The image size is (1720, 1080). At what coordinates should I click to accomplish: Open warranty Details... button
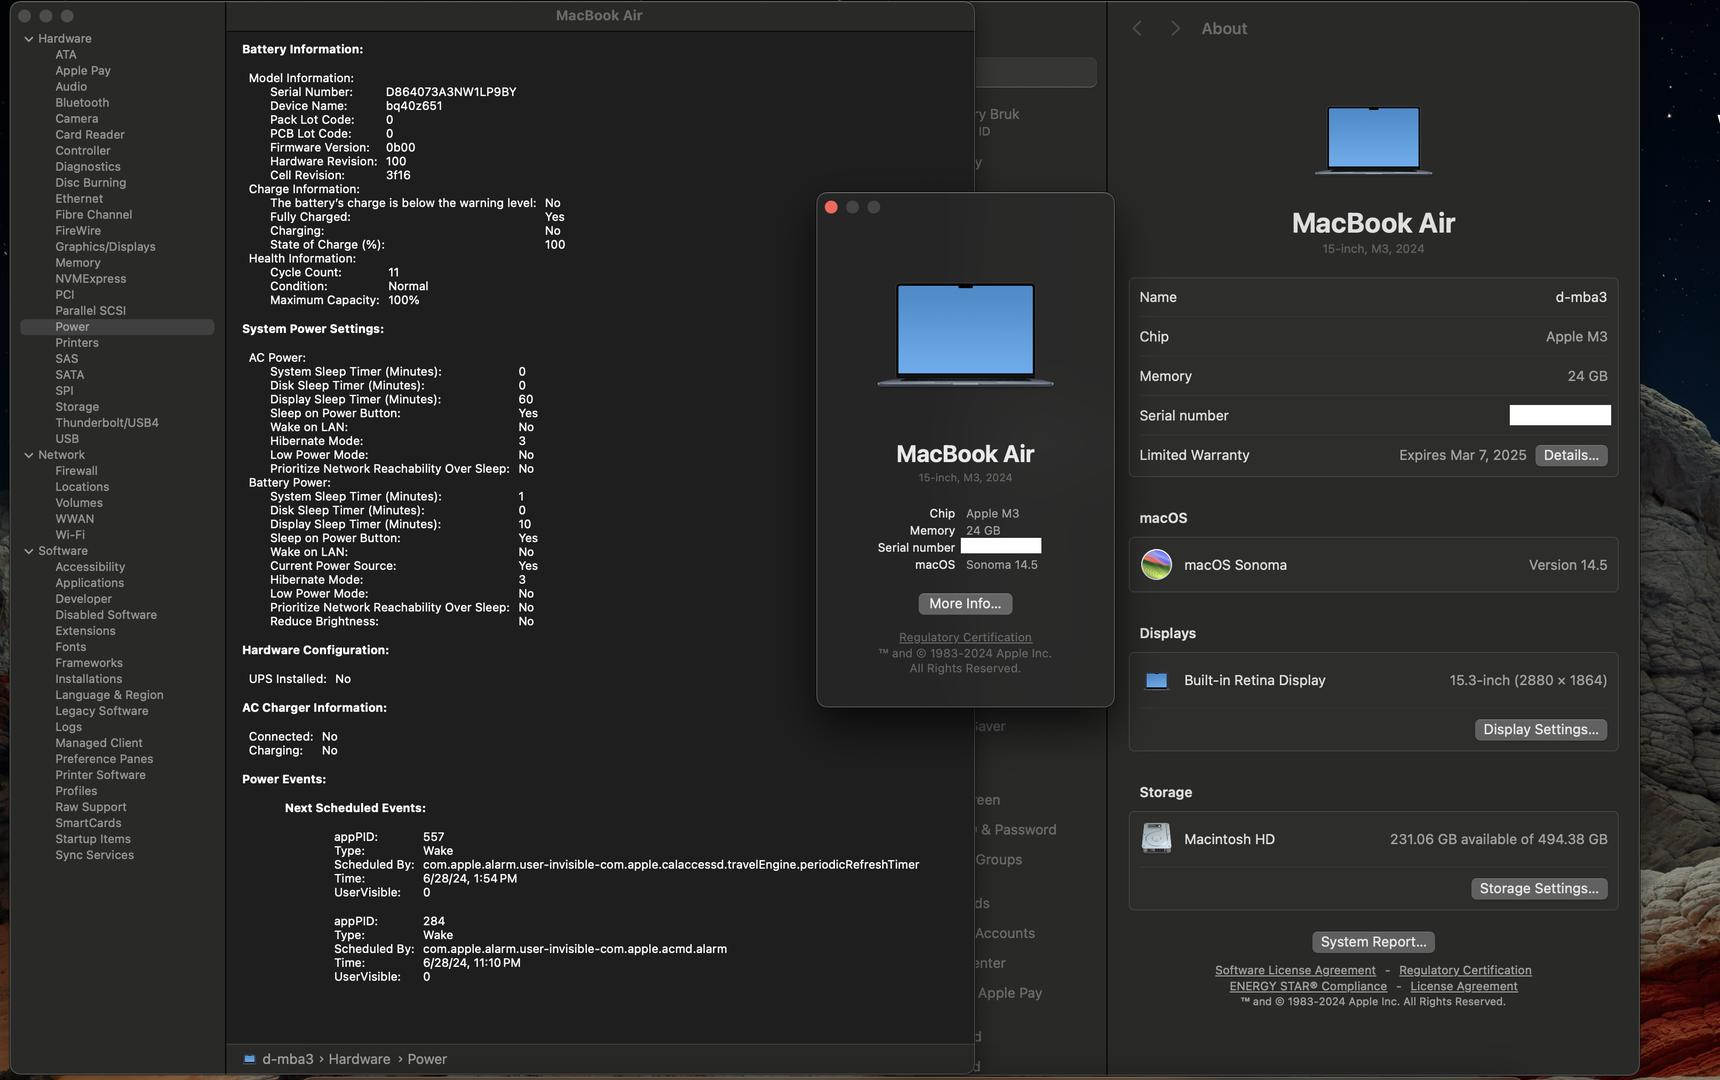tap(1570, 455)
